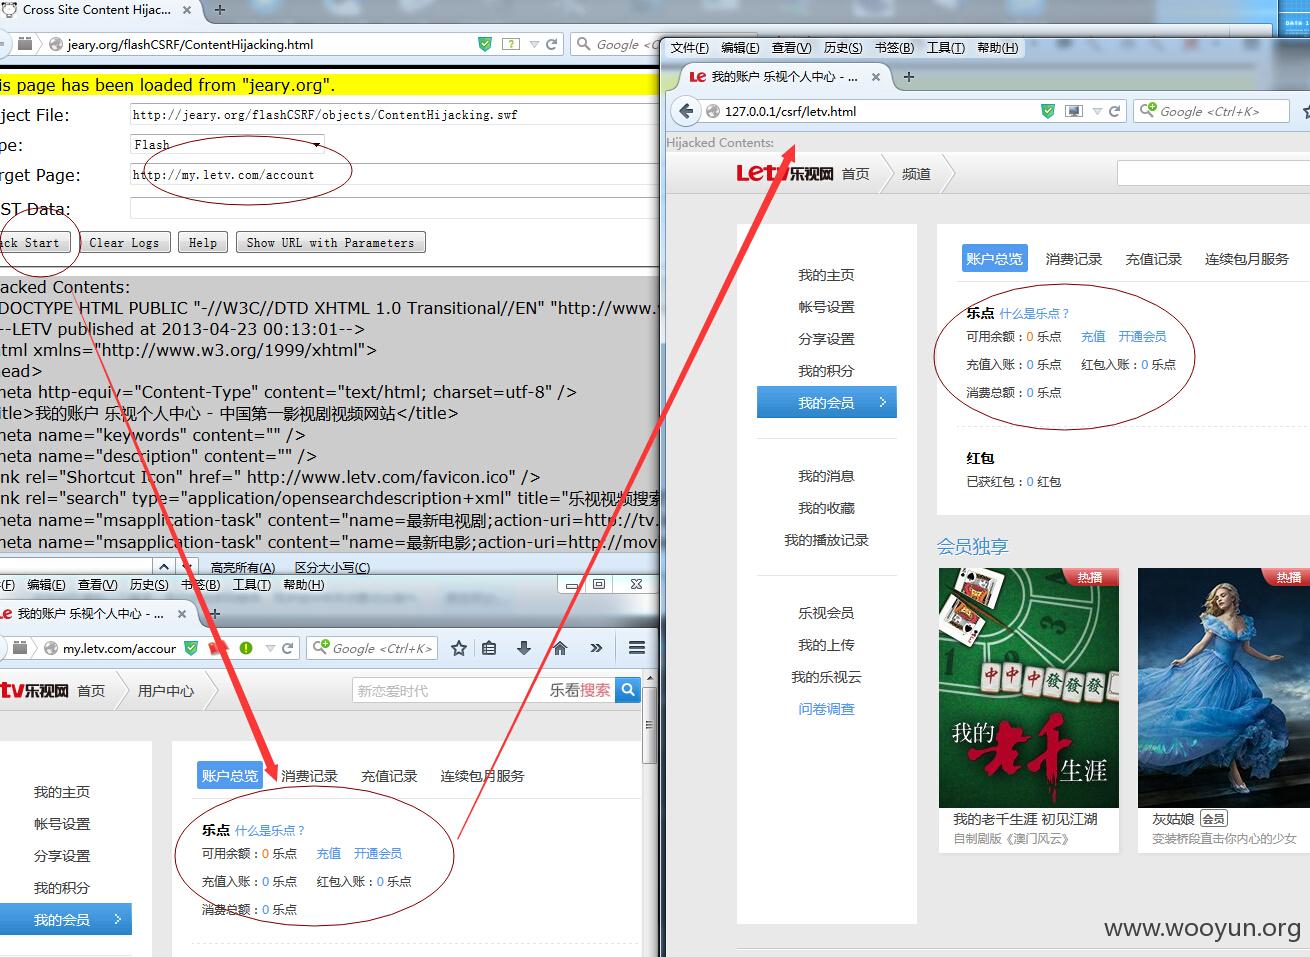The height and width of the screenshot is (957, 1310).
Task: Click the green shield icon in jeary.org address bar
Action: [485, 44]
